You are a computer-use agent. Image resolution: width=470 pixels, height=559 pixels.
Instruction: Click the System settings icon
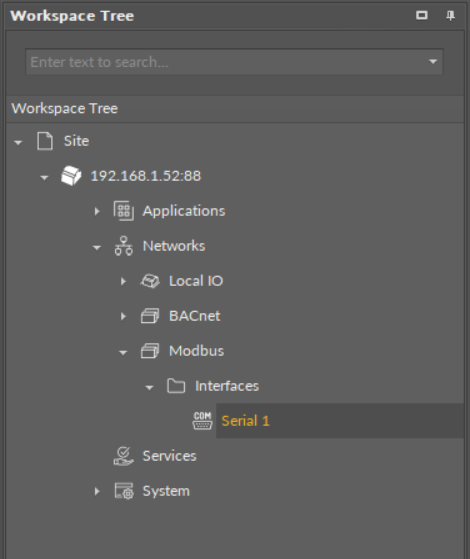click(x=124, y=491)
